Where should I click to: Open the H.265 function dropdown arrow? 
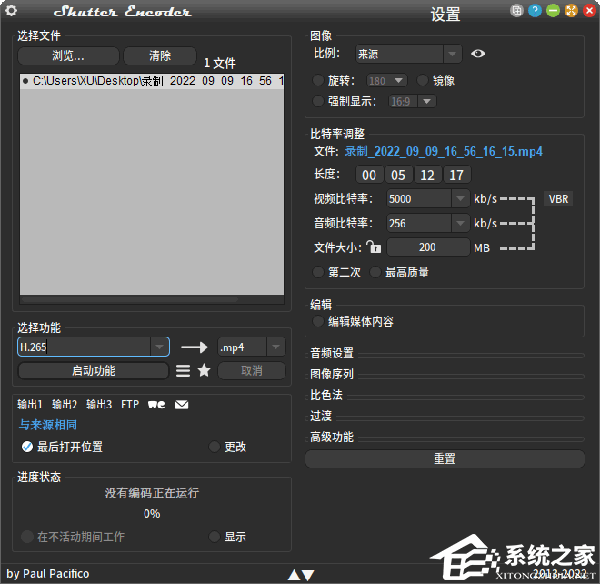(x=160, y=347)
